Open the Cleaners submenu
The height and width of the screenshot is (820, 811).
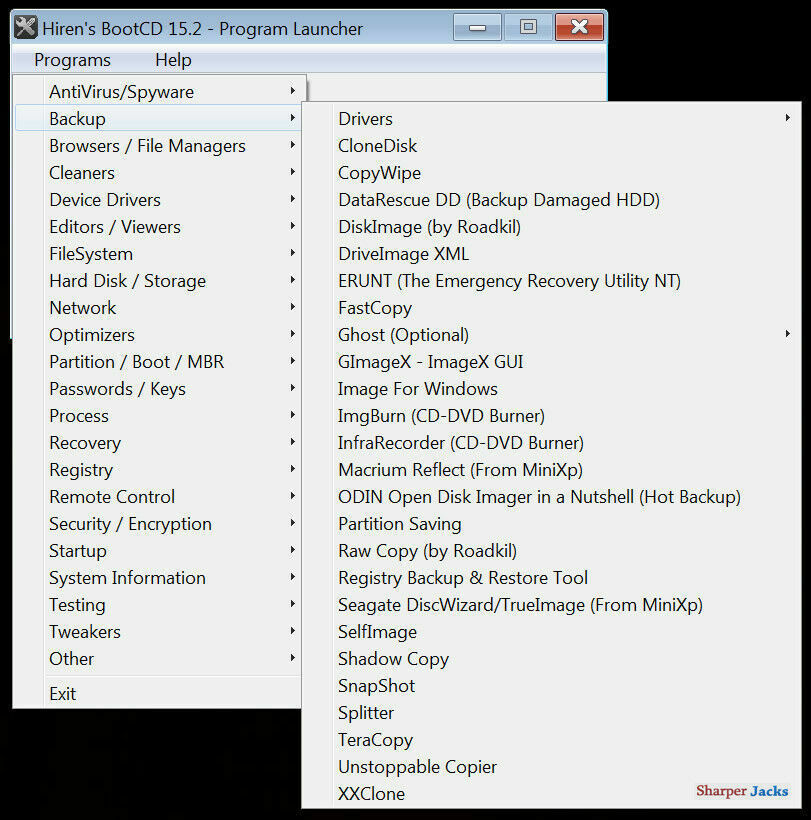[x=157, y=173]
